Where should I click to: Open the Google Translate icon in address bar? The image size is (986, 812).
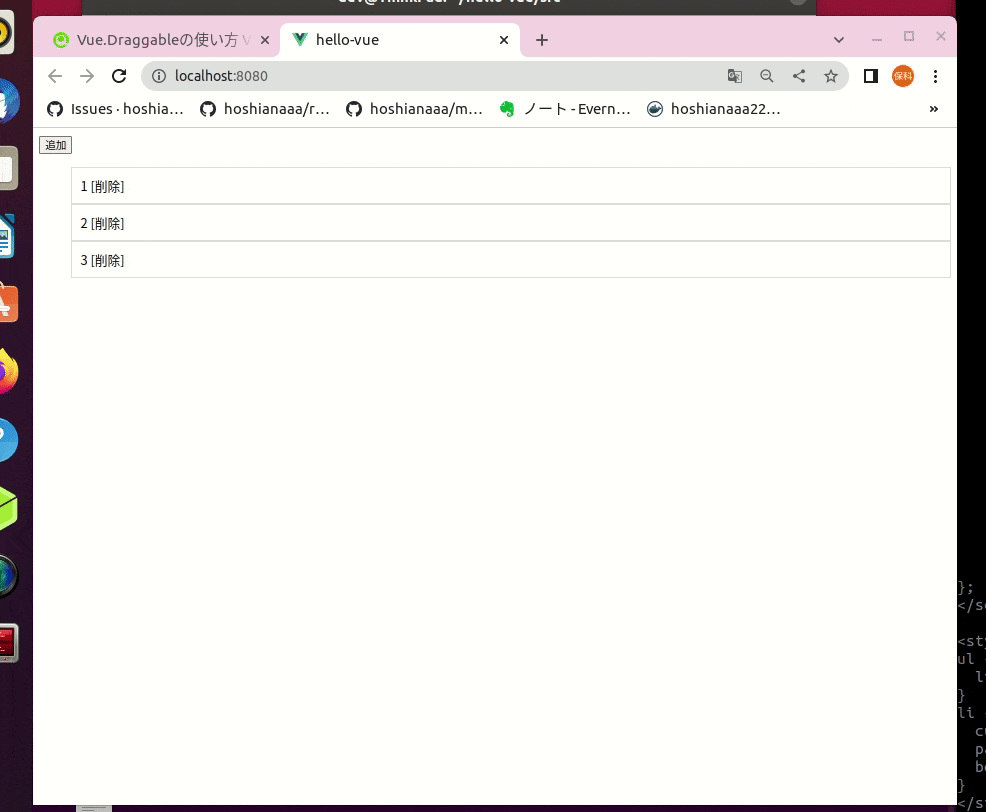735,75
